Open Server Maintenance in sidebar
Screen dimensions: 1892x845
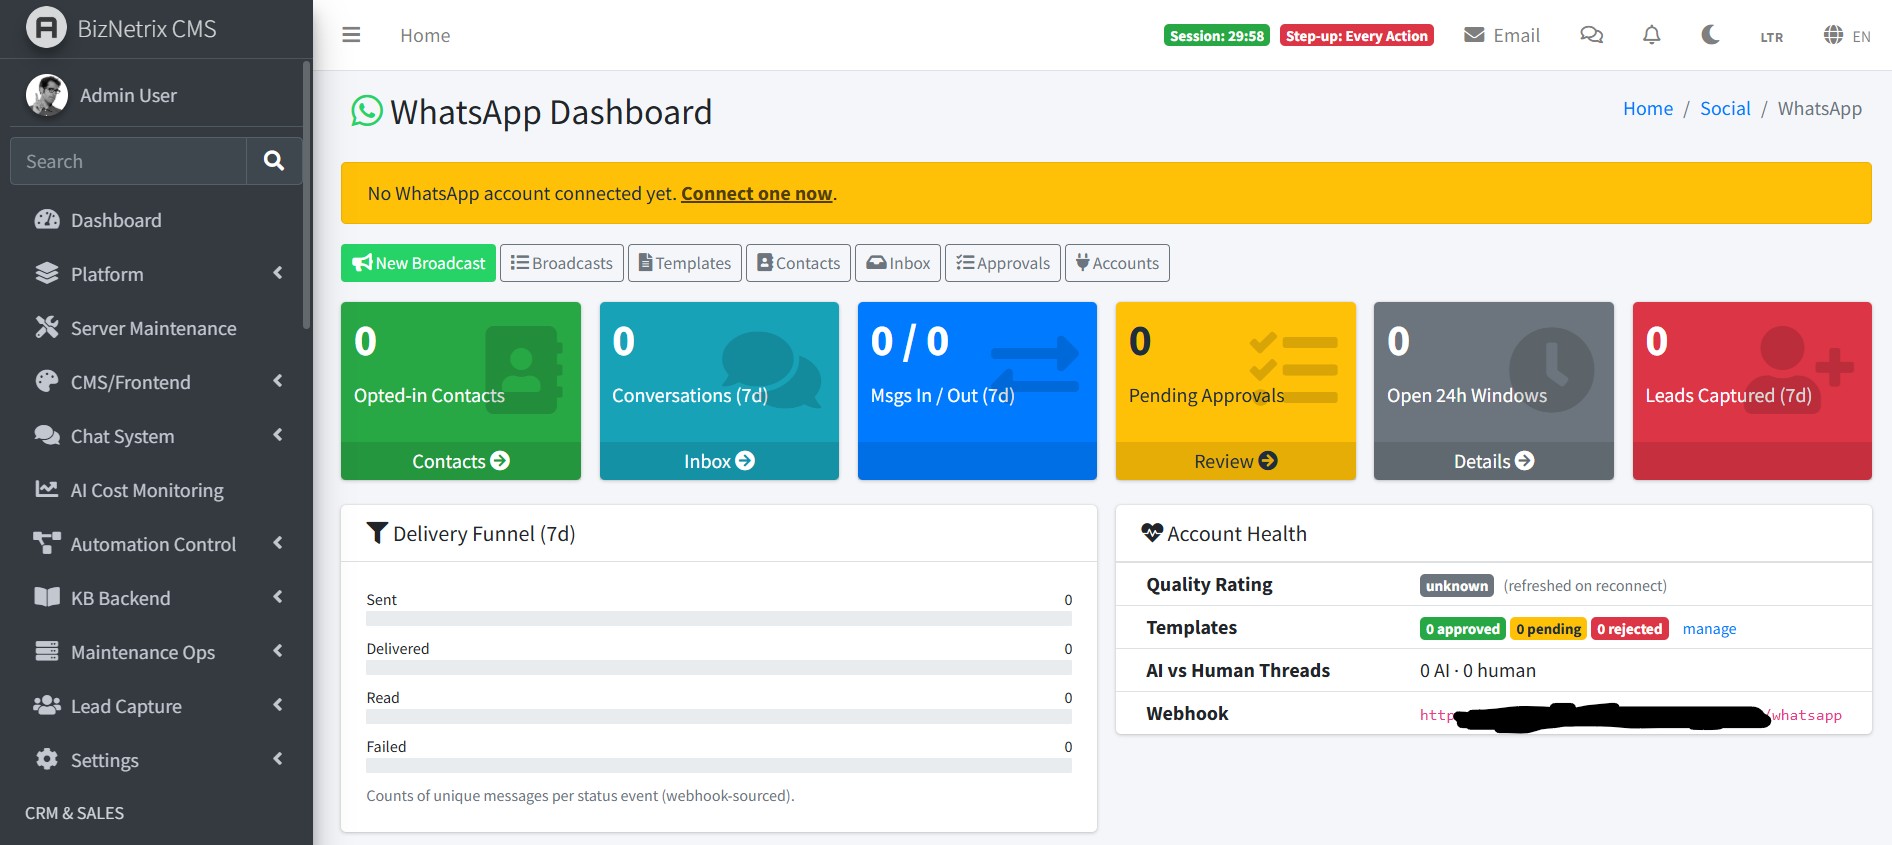pyautogui.click(x=156, y=328)
